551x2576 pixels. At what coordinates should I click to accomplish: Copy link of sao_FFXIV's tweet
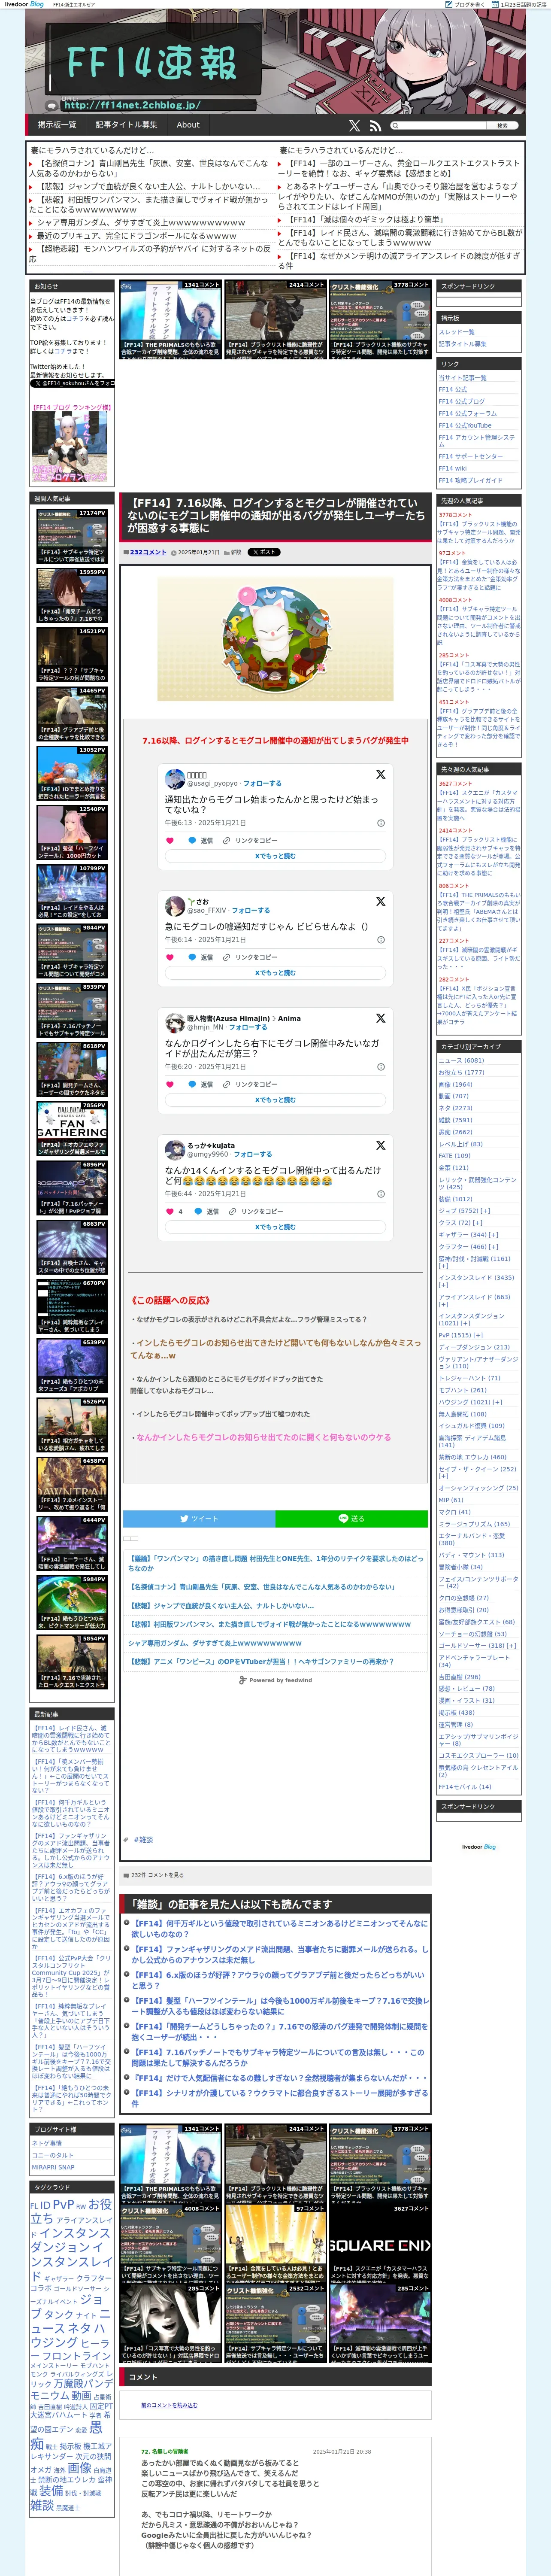[250, 957]
